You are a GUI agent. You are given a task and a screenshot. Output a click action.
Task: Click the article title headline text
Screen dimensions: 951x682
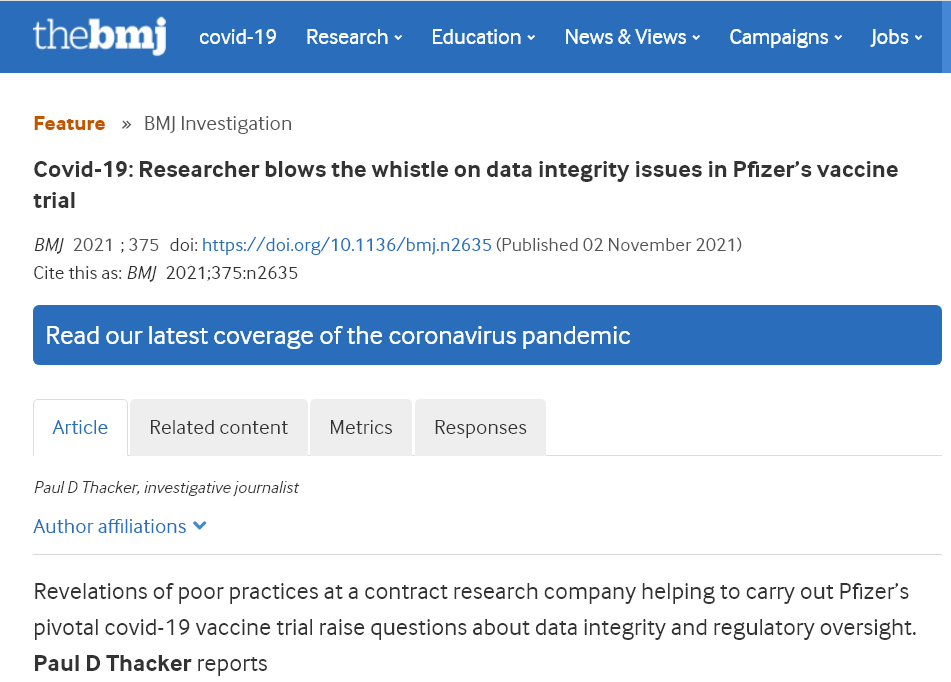click(465, 170)
